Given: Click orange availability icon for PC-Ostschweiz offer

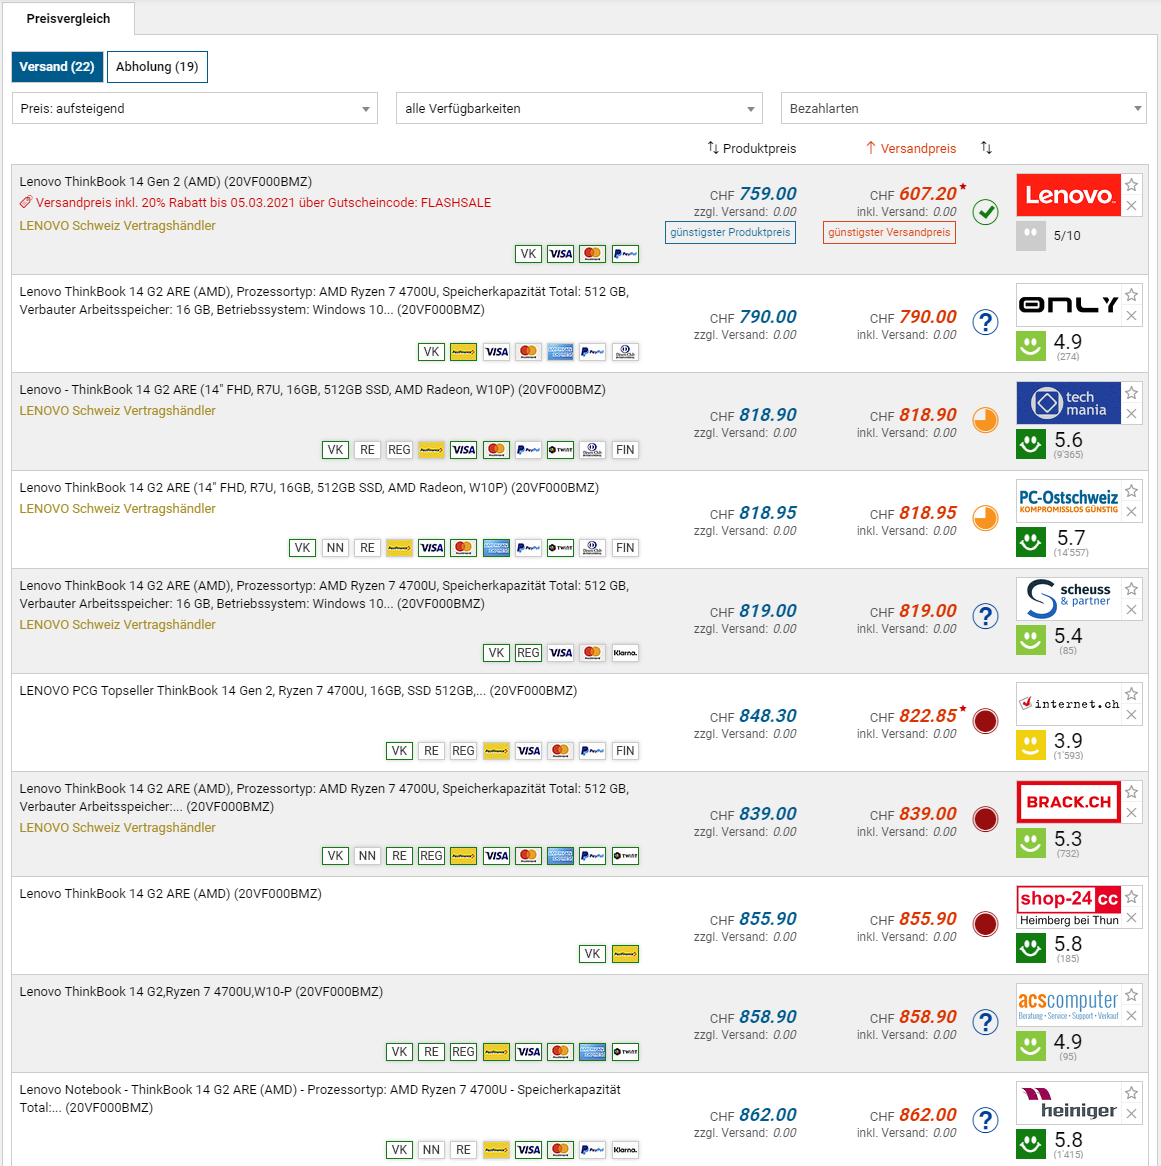Looking at the screenshot, I should [x=985, y=518].
